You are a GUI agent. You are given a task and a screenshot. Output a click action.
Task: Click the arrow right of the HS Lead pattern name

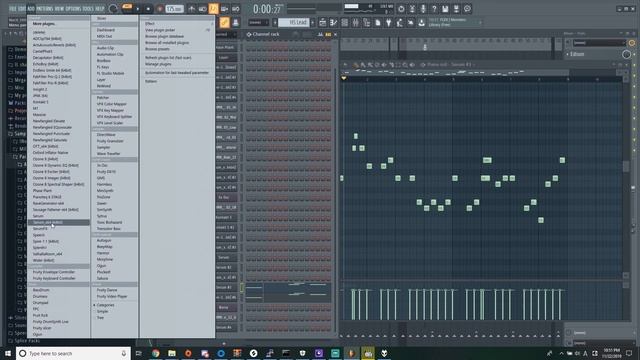click(x=313, y=22)
